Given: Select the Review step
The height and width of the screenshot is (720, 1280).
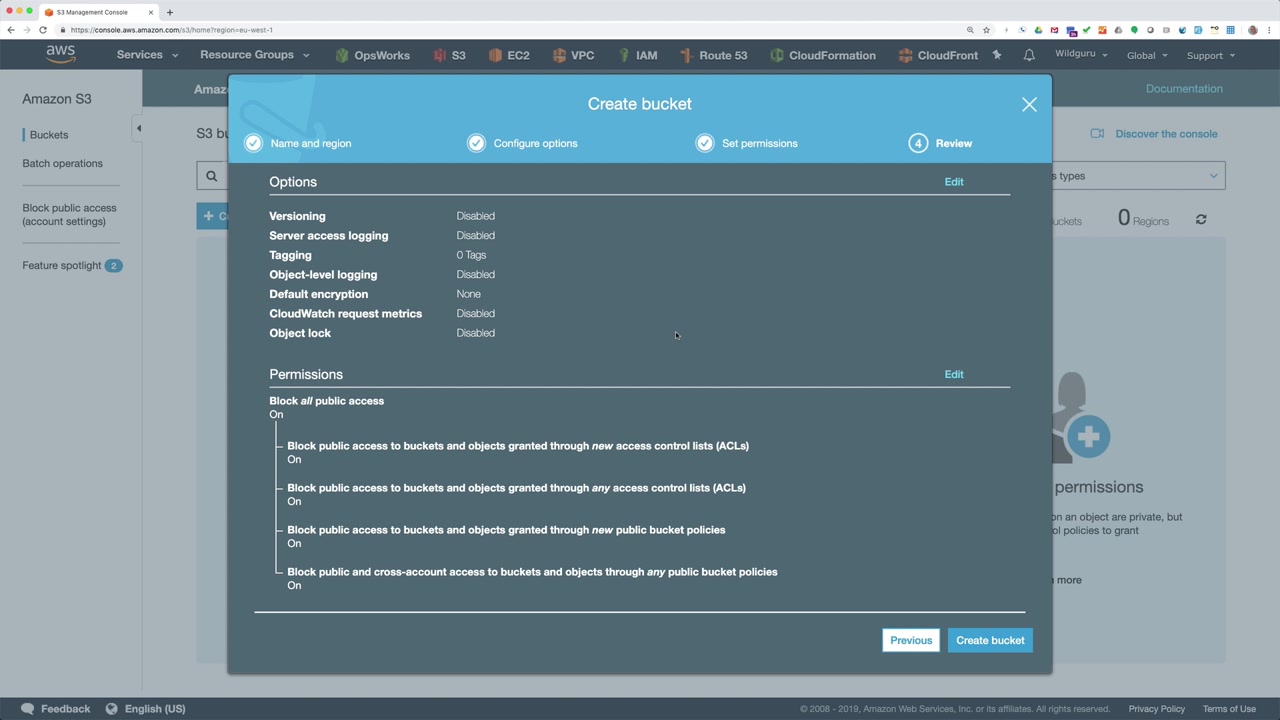Looking at the screenshot, I should [941, 143].
